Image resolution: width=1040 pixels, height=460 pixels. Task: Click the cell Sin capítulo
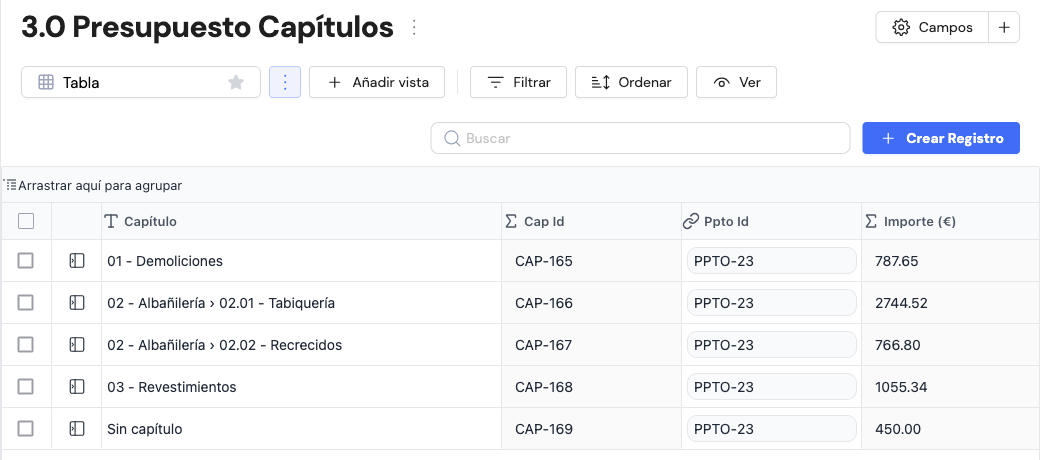(x=302, y=429)
